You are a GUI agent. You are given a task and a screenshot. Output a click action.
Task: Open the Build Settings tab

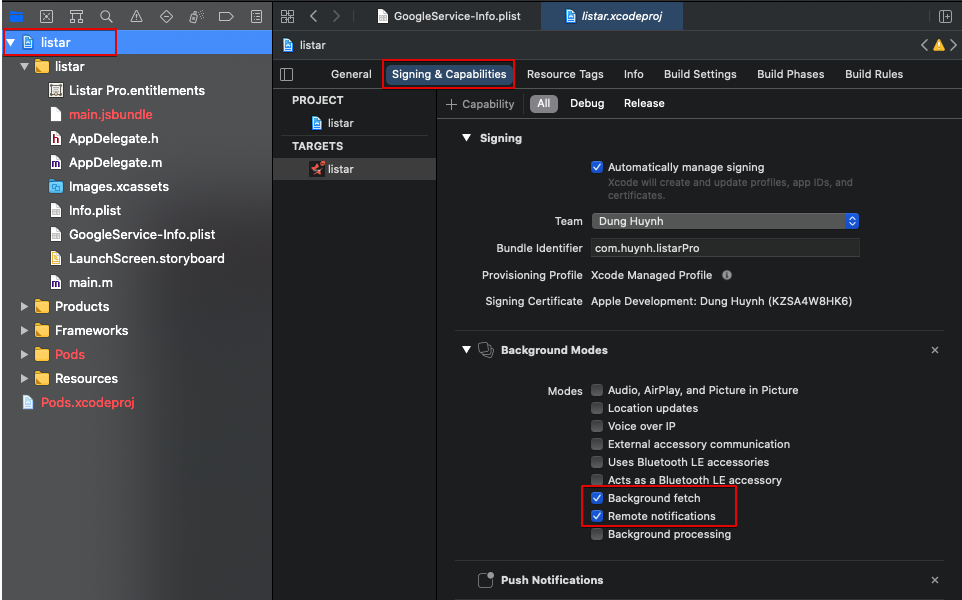[700, 74]
